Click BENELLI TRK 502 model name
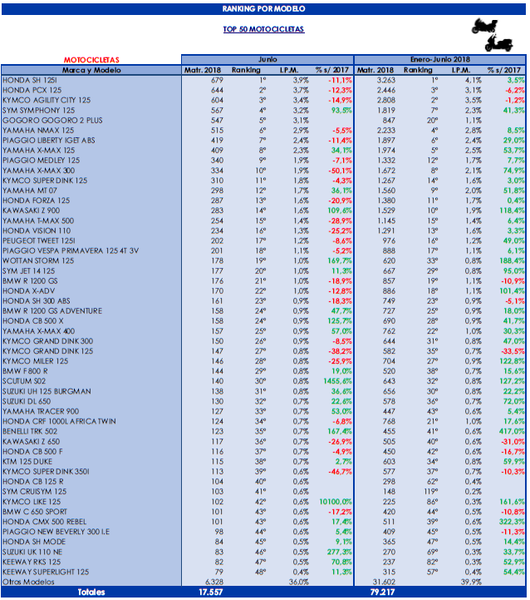Screen dimensions: 530x600 coord(30,431)
